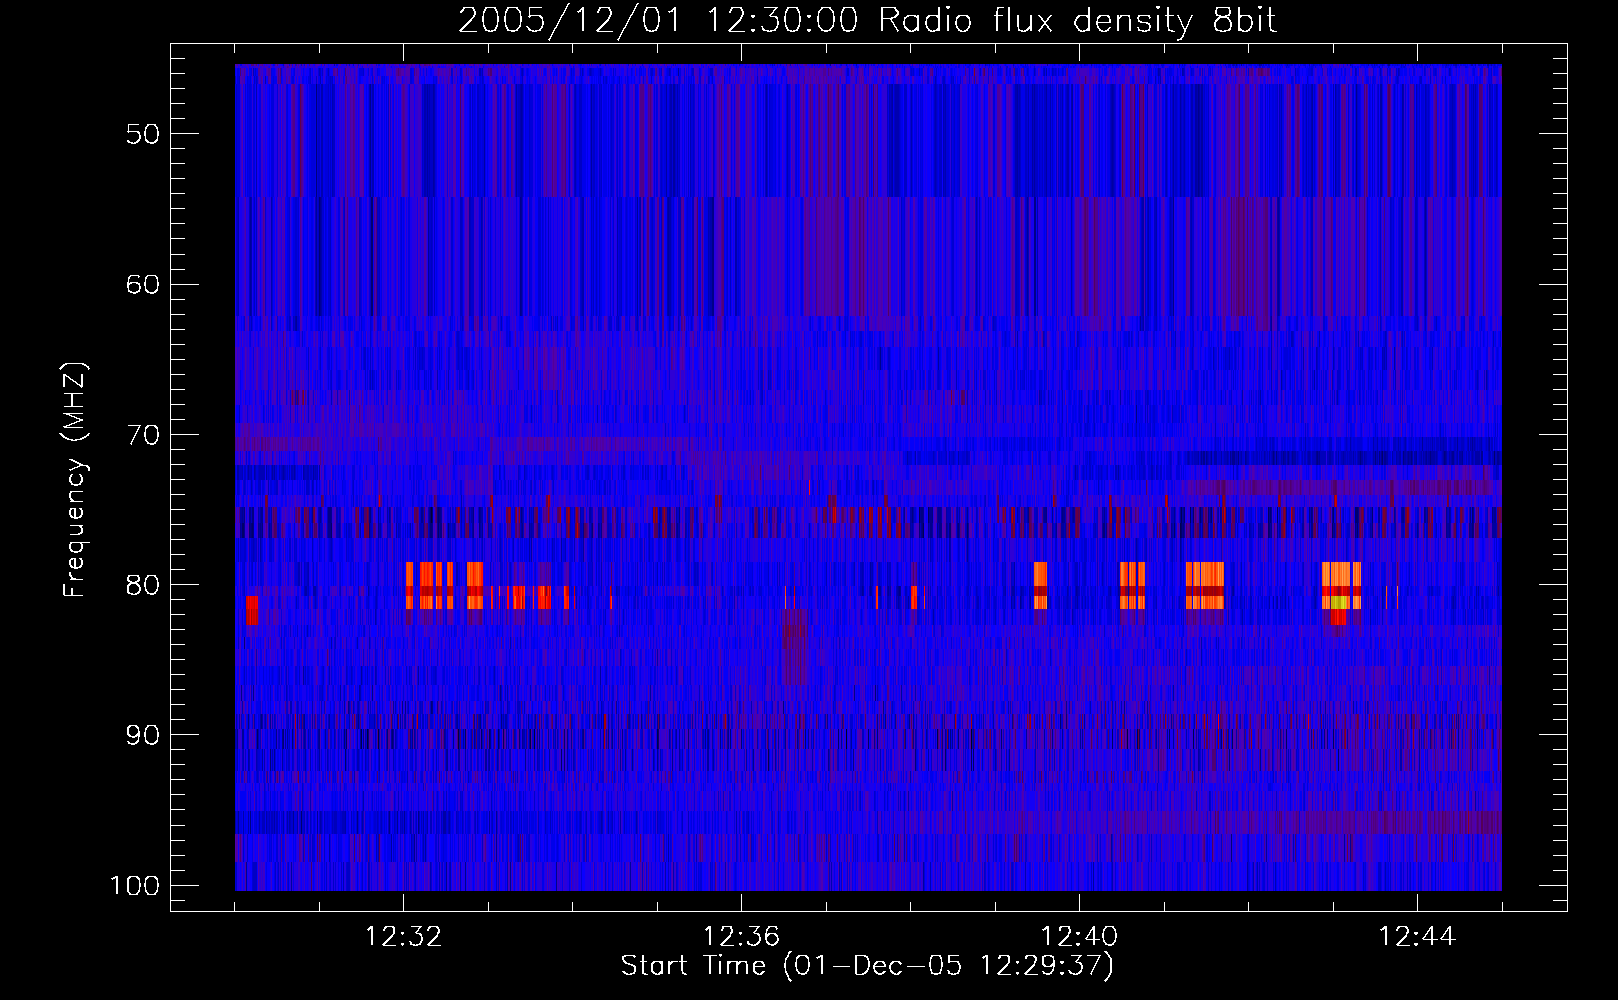The height and width of the screenshot is (1000, 1618).
Task: Select the 100 frequency tick label
Action: [135, 886]
